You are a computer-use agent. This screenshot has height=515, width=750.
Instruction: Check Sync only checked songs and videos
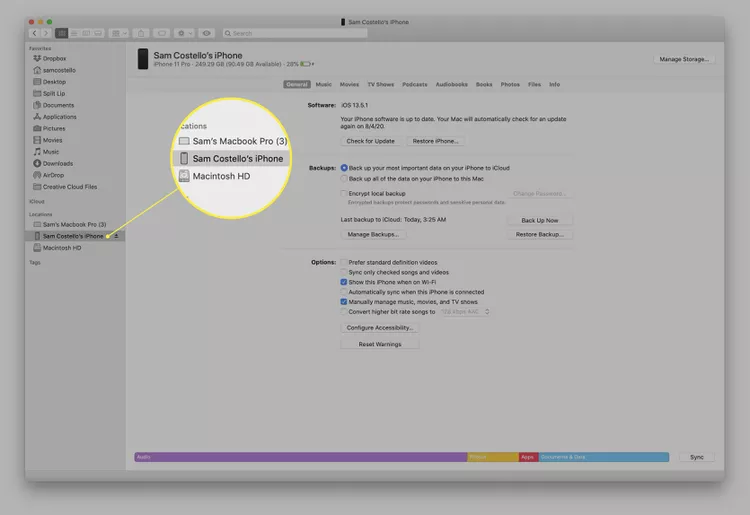(343, 272)
